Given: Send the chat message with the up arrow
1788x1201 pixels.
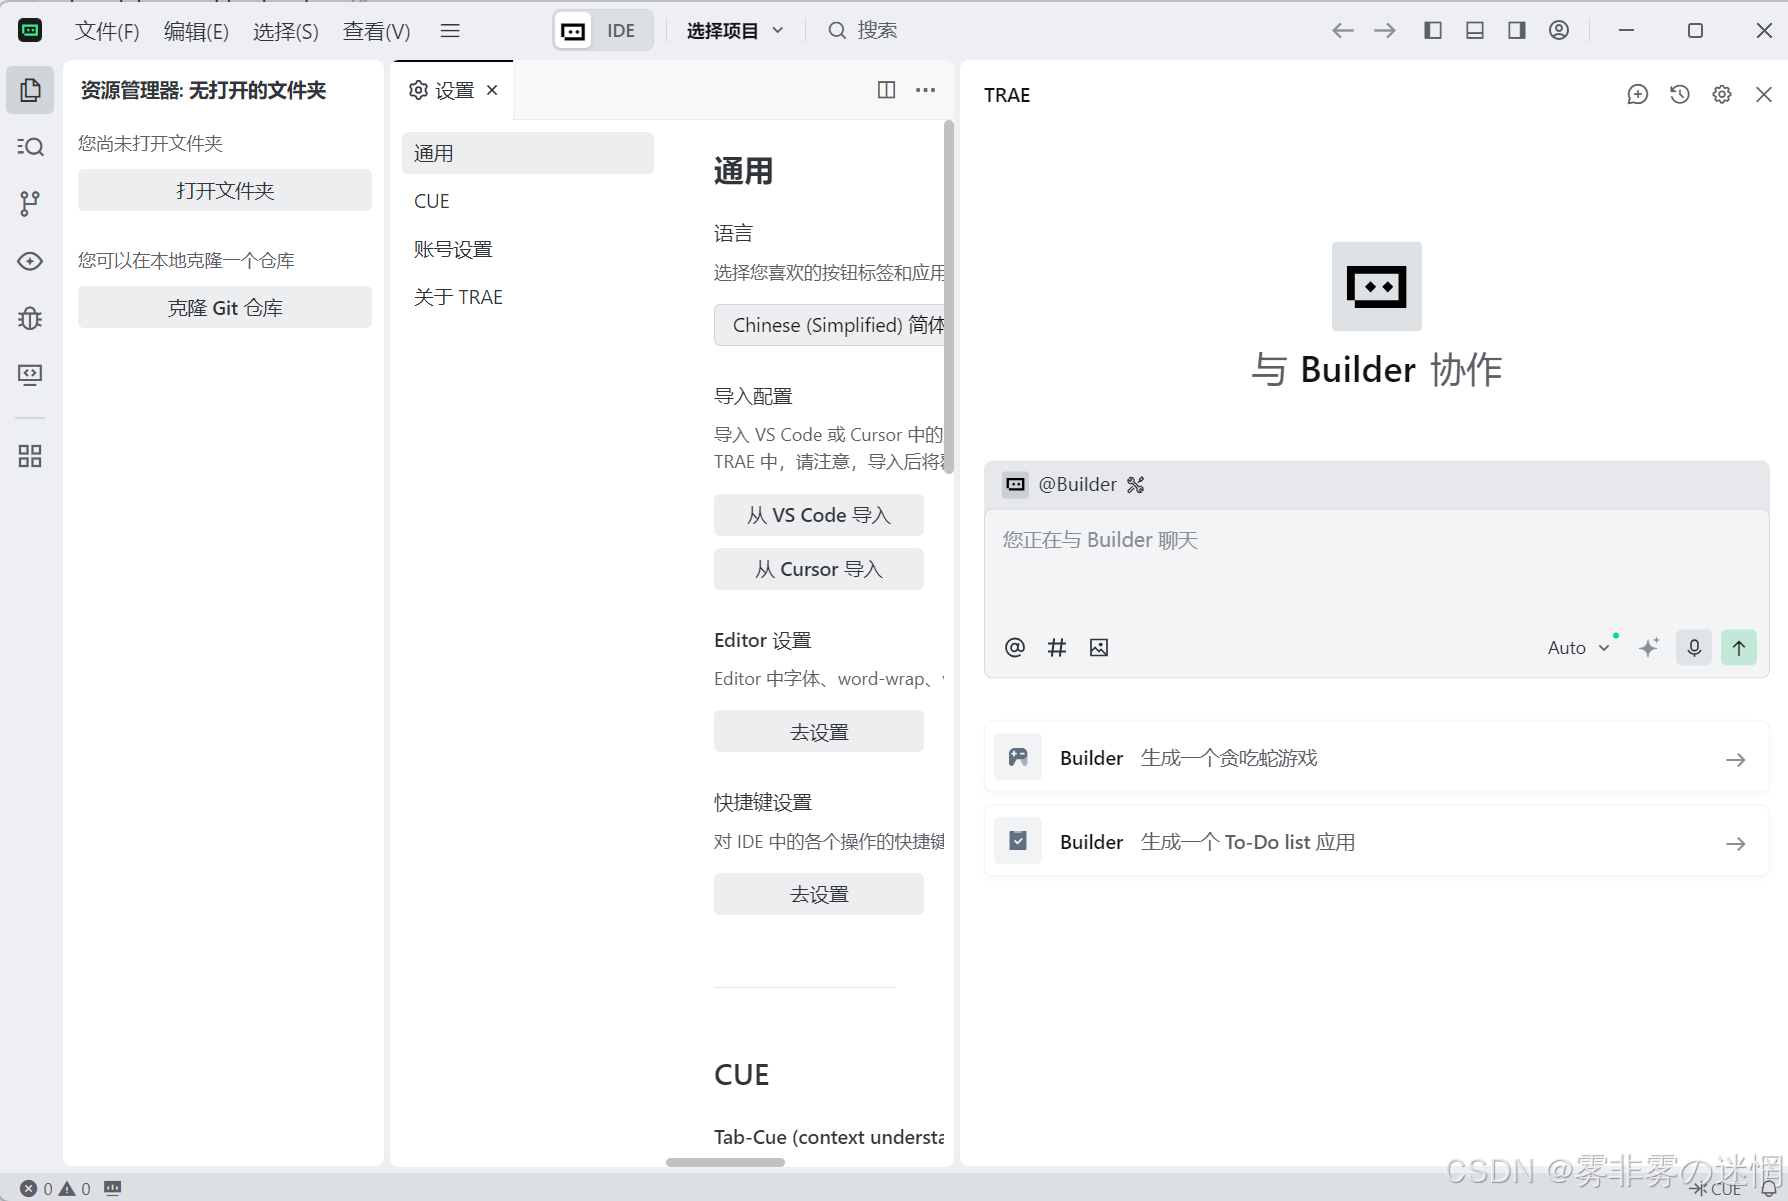Looking at the screenshot, I should click(1739, 648).
